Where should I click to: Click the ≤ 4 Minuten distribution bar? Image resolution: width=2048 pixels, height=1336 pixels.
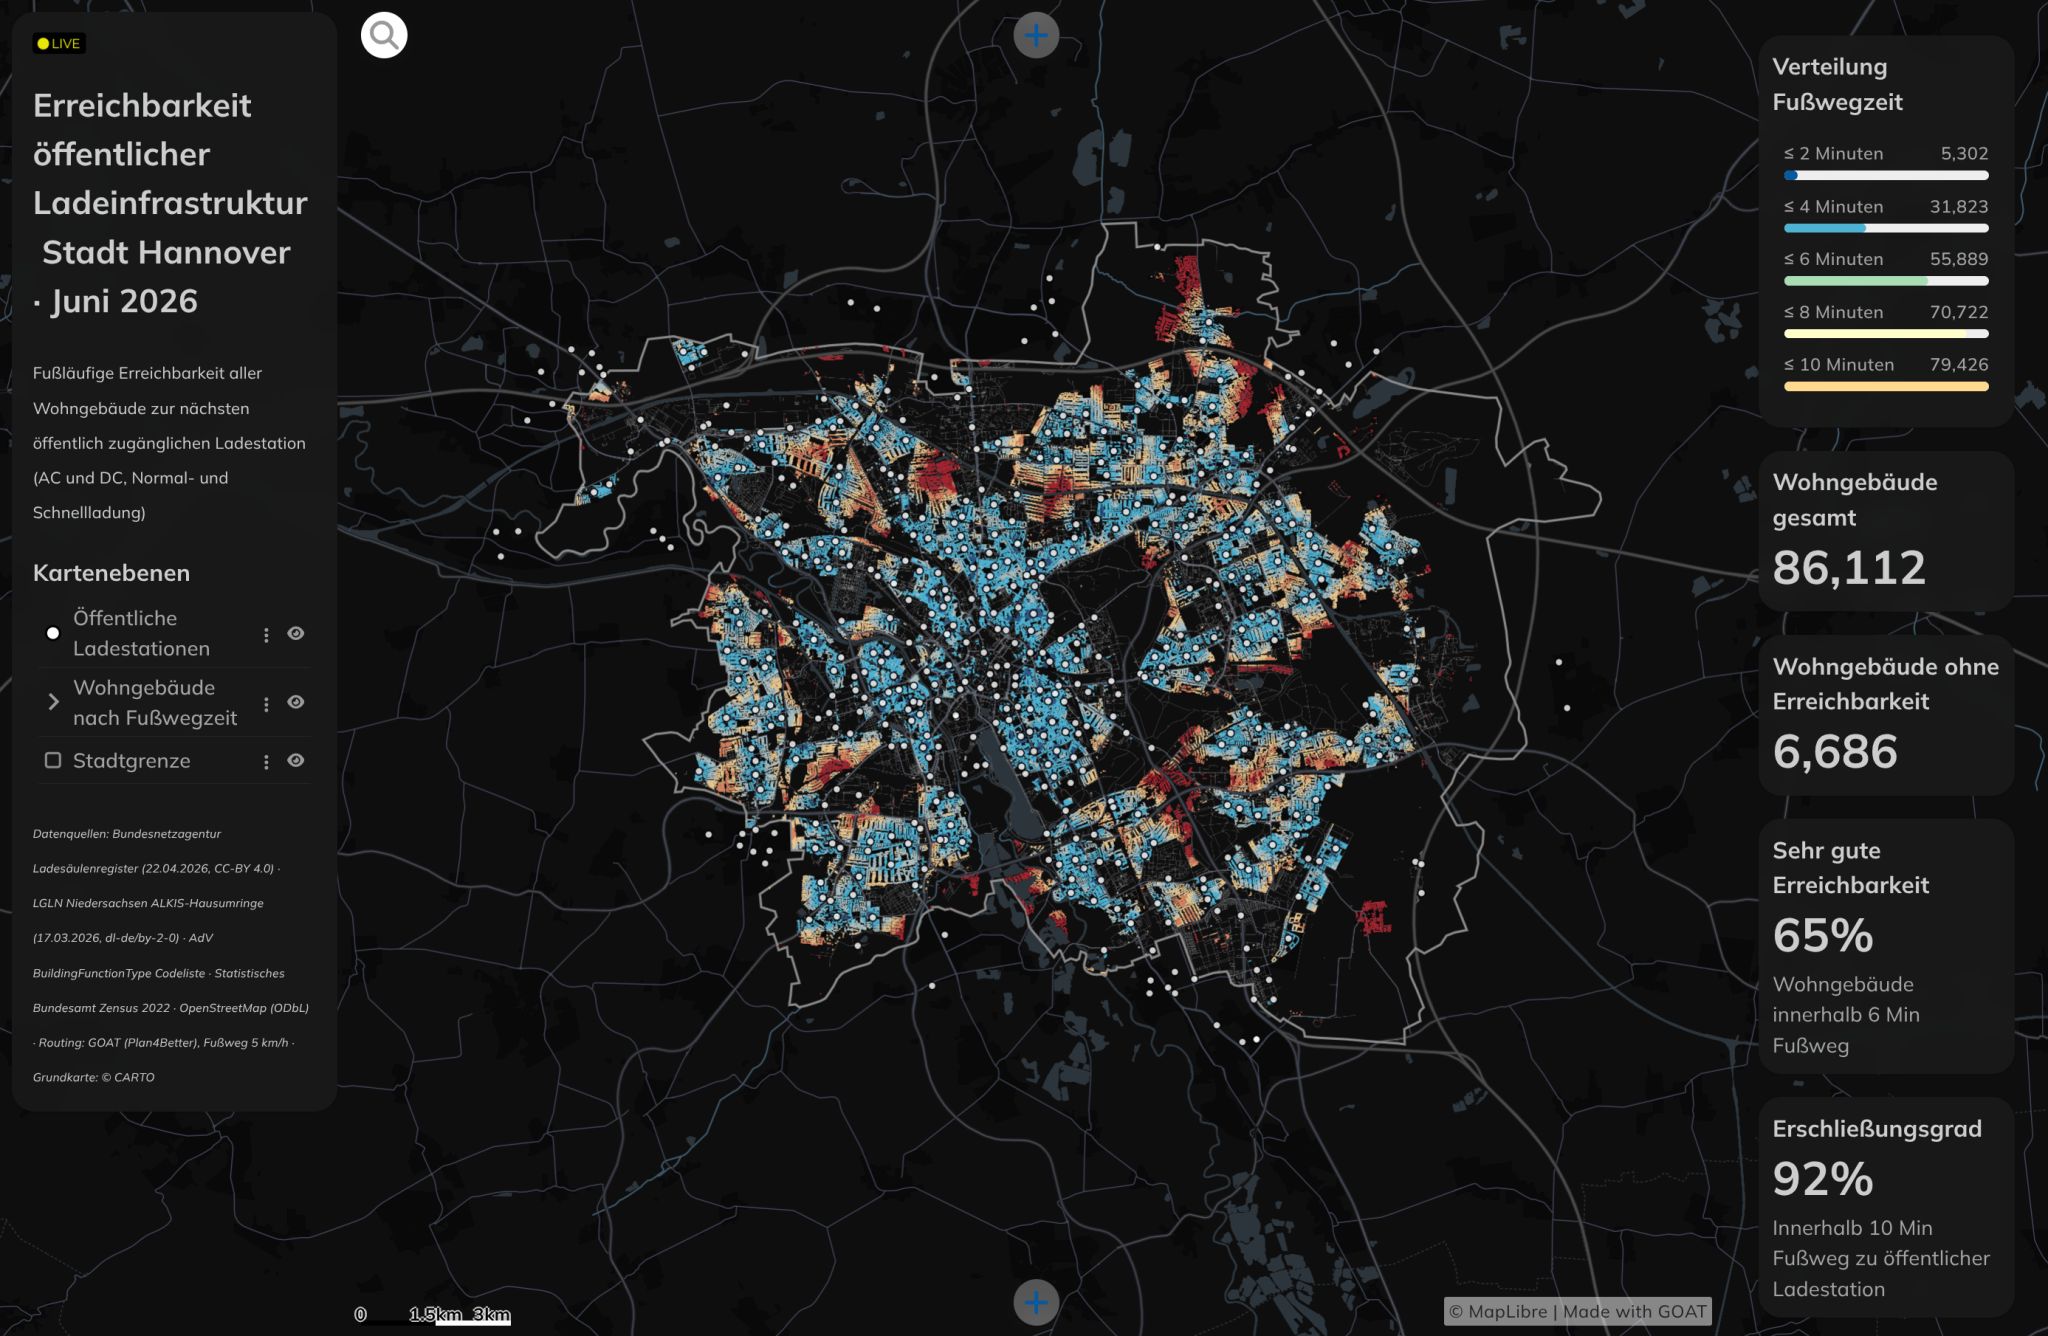tap(1886, 228)
